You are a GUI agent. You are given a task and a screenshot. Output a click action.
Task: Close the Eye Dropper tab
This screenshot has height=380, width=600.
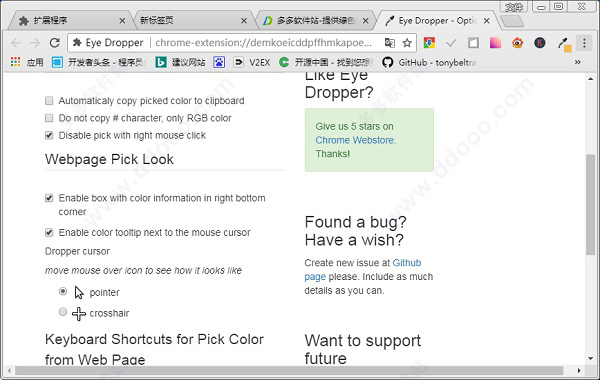(x=487, y=21)
